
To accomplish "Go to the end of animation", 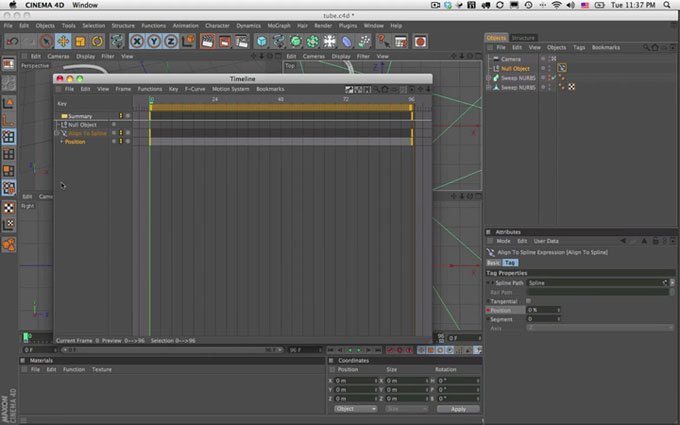I will (x=378, y=350).
